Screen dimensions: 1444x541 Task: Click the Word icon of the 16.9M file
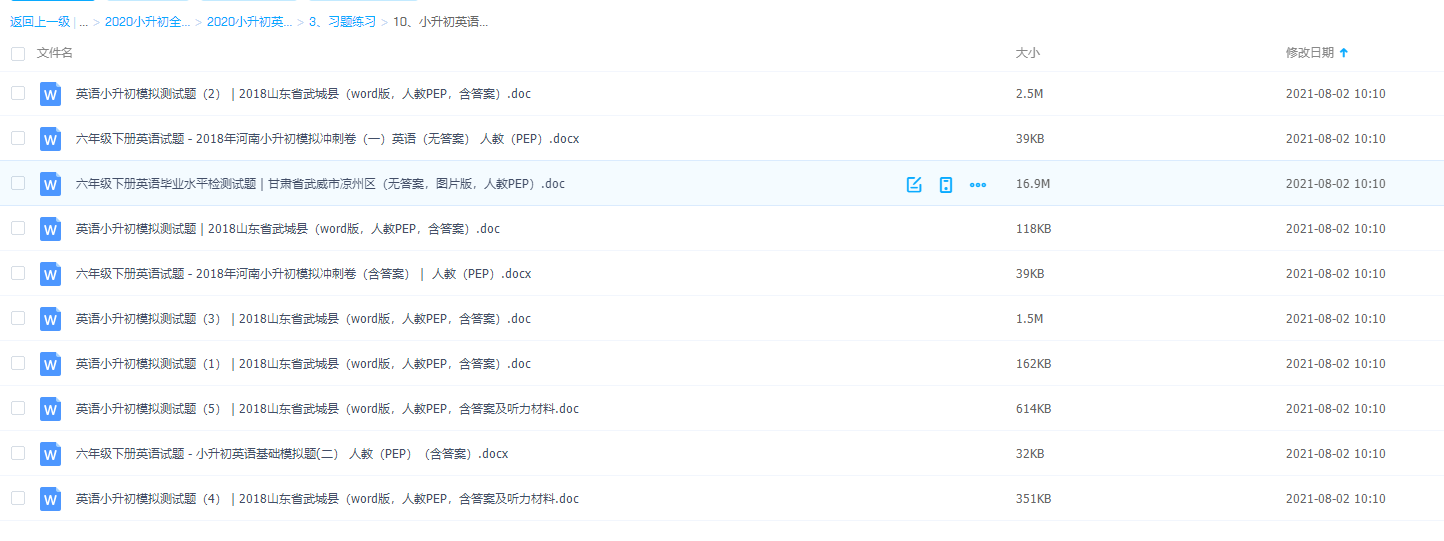(50, 184)
